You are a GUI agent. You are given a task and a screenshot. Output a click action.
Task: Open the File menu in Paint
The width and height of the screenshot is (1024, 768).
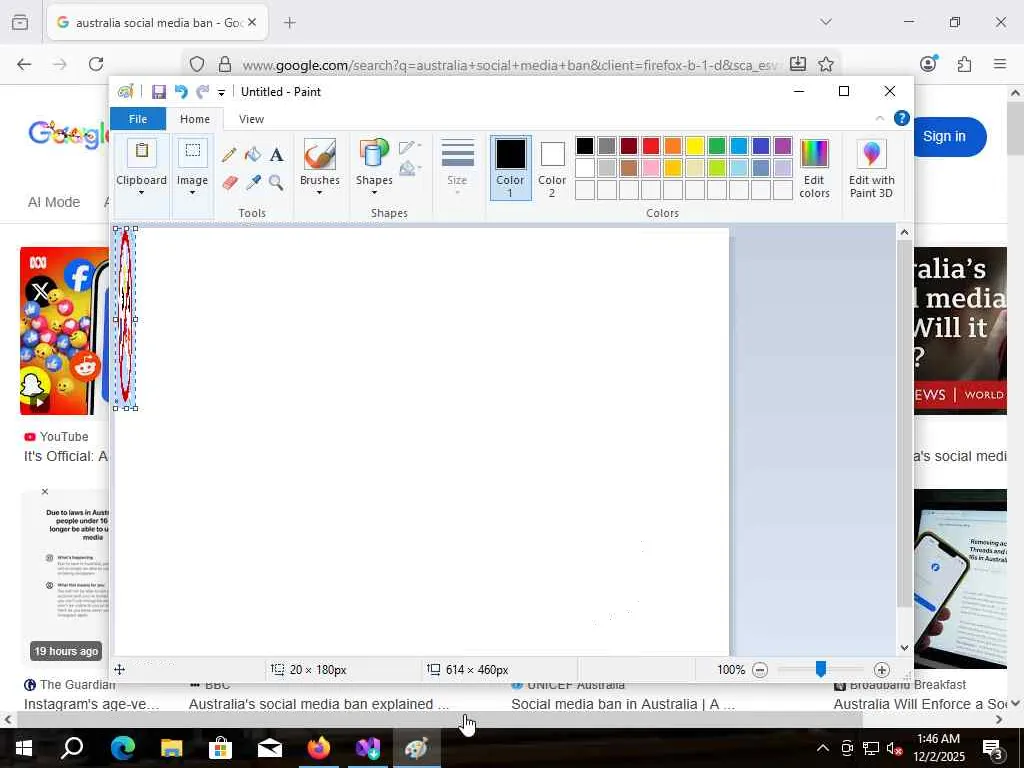138,119
